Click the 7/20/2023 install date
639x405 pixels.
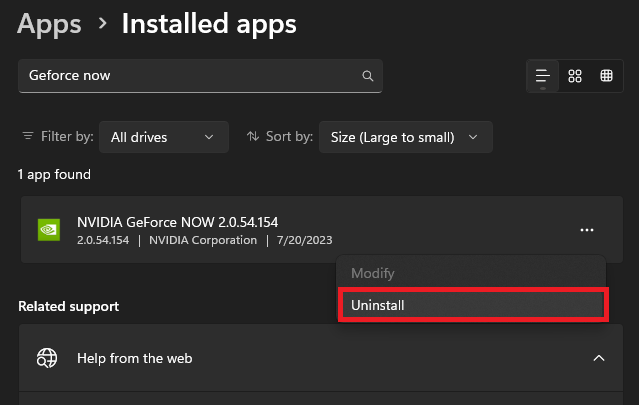(x=304, y=240)
